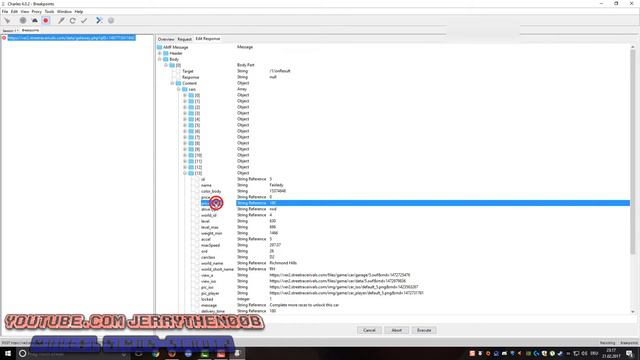This screenshot has height=360, width=640.
Task: Click the taskbar clock showing the date
Action: pyautogui.click(x=611, y=353)
